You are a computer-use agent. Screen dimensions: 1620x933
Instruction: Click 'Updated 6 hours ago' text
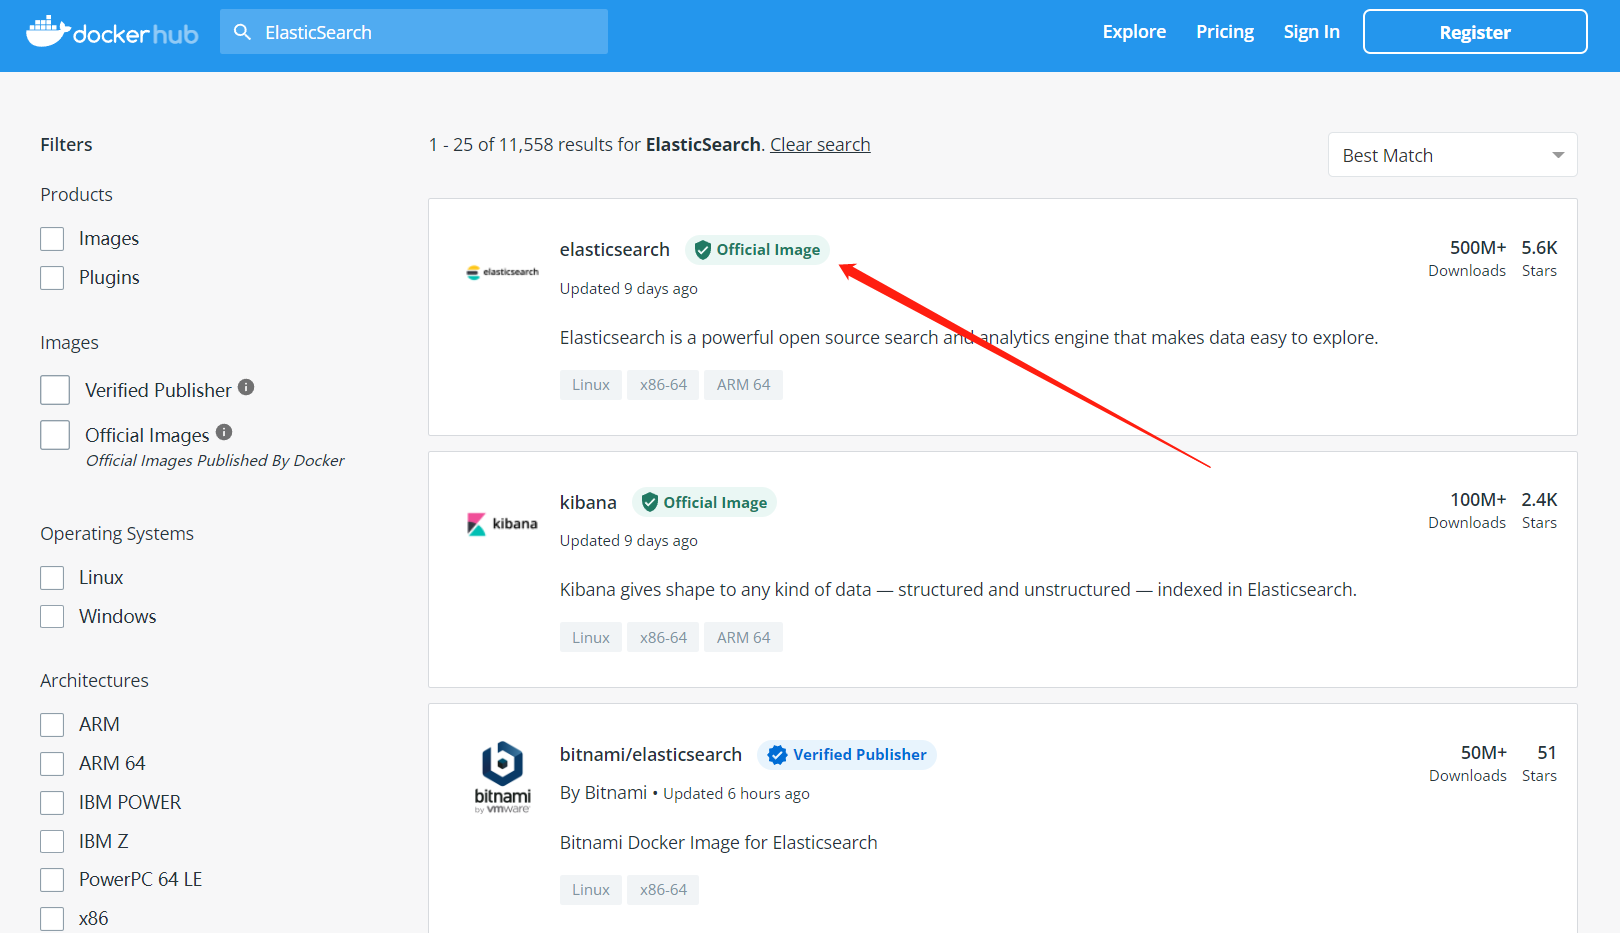pos(736,794)
